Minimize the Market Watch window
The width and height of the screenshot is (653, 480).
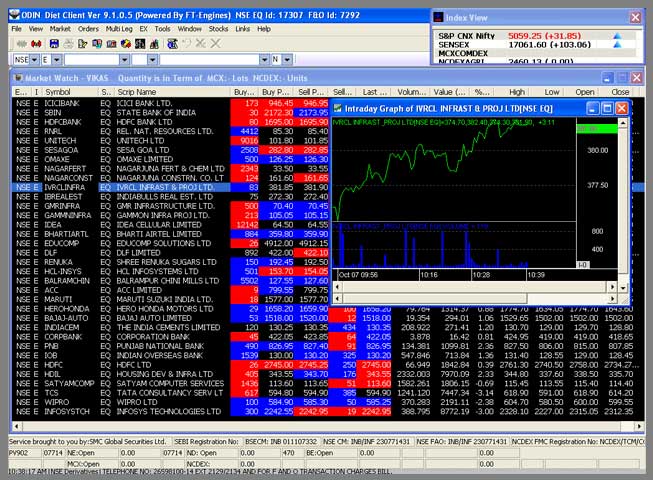tap(608, 78)
